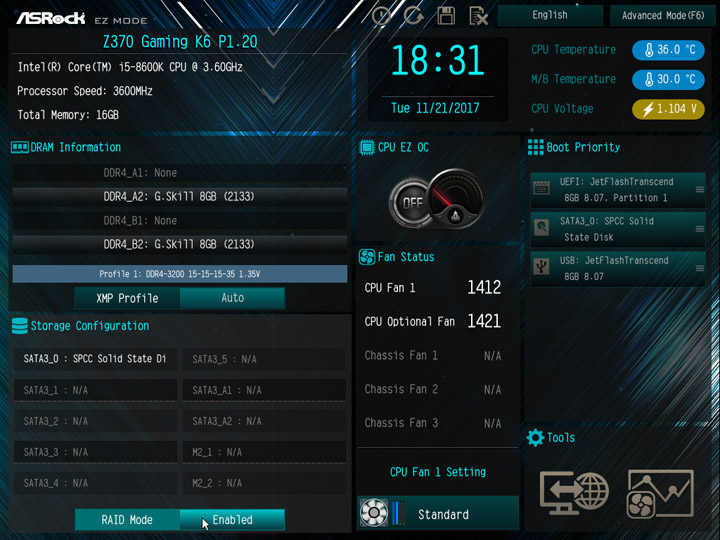Open the English language selector
This screenshot has width=720, height=540.
[550, 15]
